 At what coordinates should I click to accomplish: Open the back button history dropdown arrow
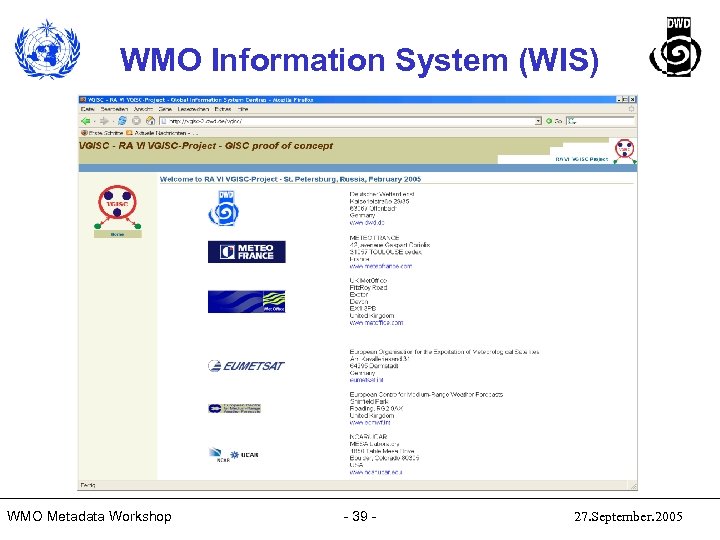(94, 121)
